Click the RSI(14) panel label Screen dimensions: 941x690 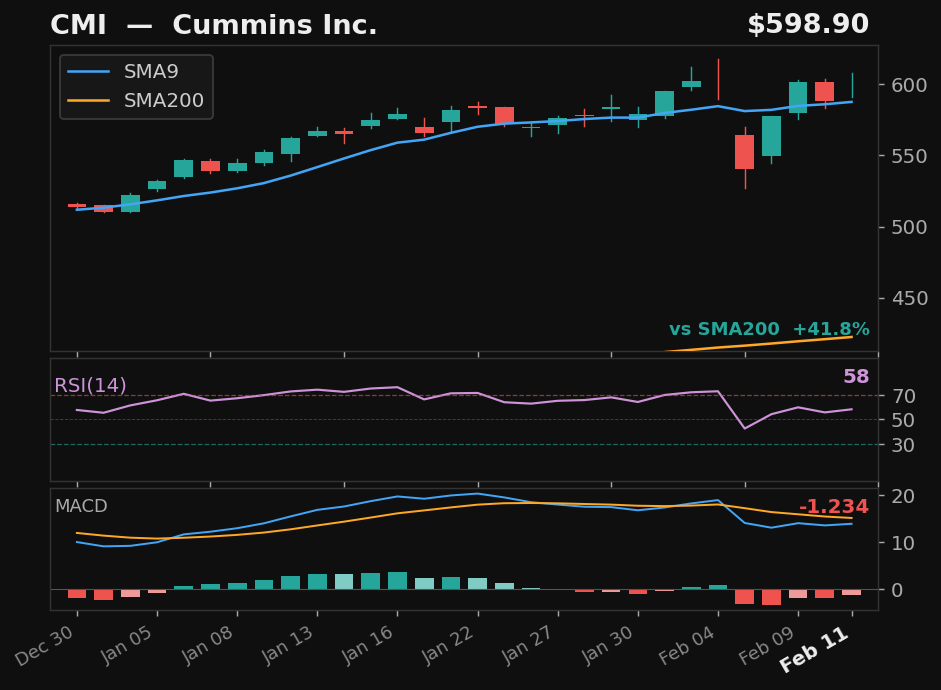[90, 385]
